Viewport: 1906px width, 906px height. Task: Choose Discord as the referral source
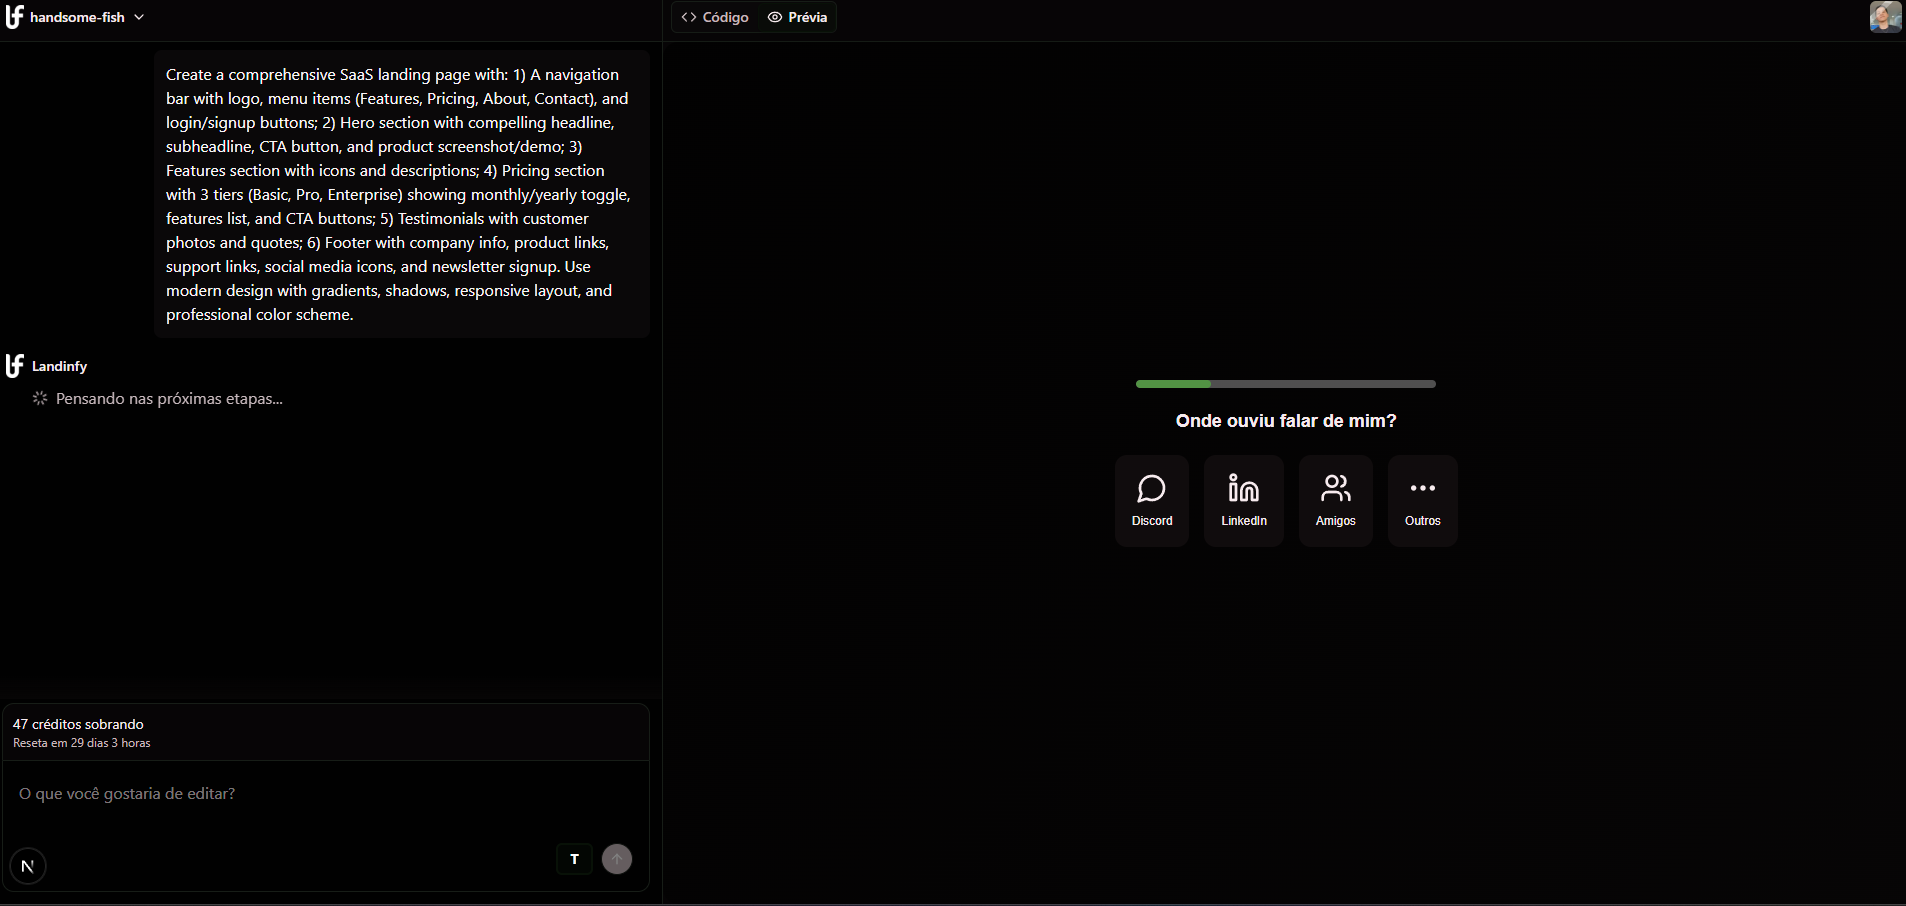point(1151,501)
